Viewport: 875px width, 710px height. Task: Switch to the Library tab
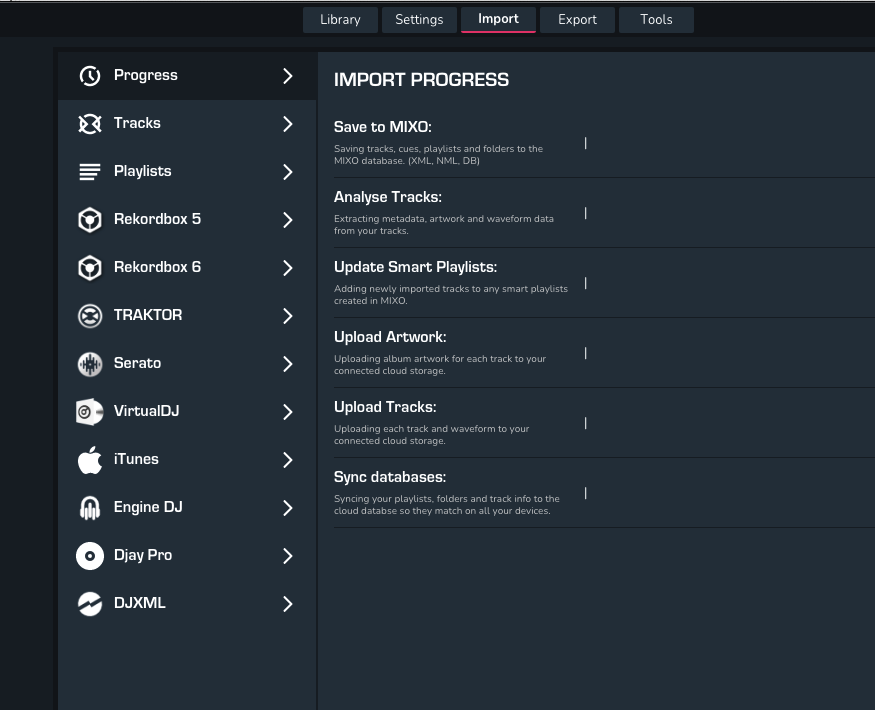coord(340,20)
